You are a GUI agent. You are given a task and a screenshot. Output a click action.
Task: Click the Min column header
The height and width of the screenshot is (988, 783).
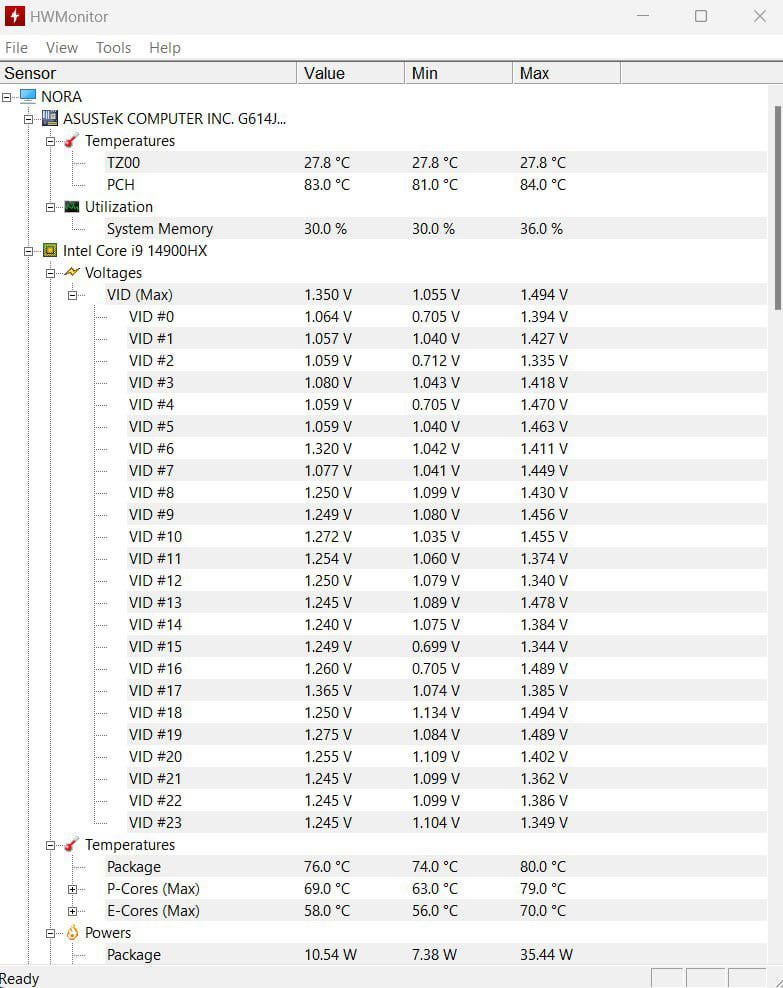(x=458, y=73)
